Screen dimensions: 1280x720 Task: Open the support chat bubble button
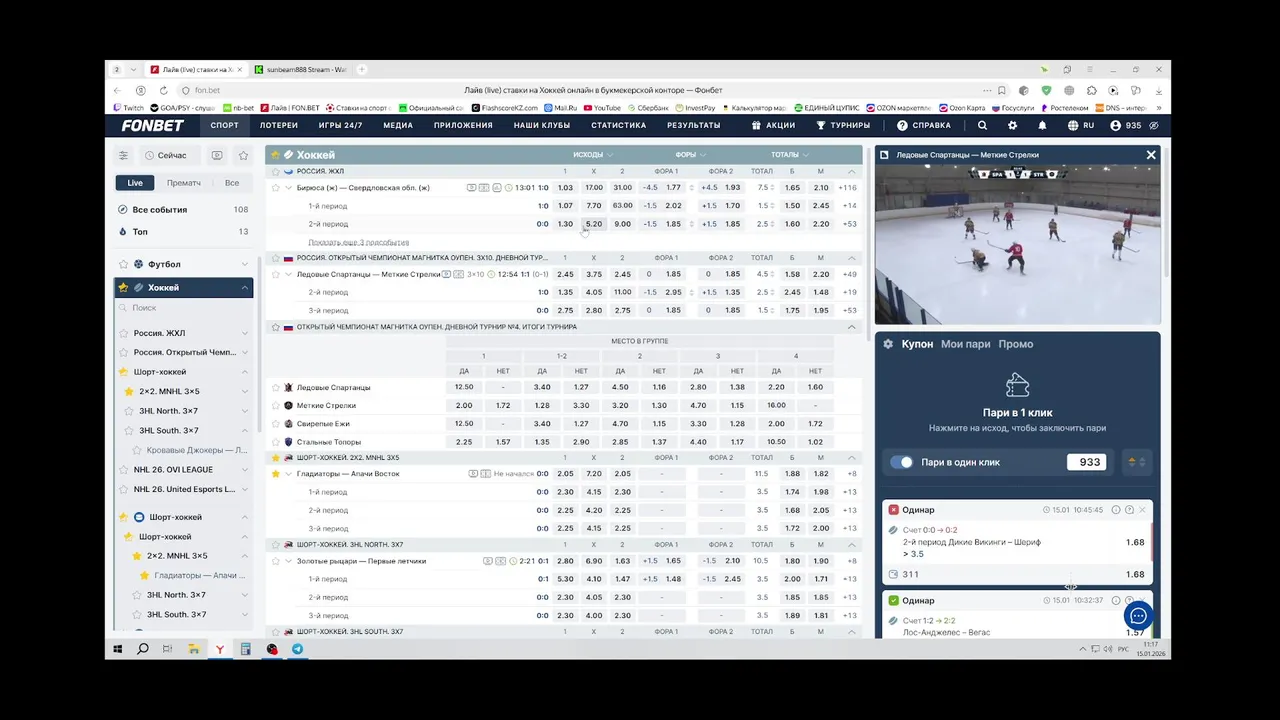coord(1138,616)
